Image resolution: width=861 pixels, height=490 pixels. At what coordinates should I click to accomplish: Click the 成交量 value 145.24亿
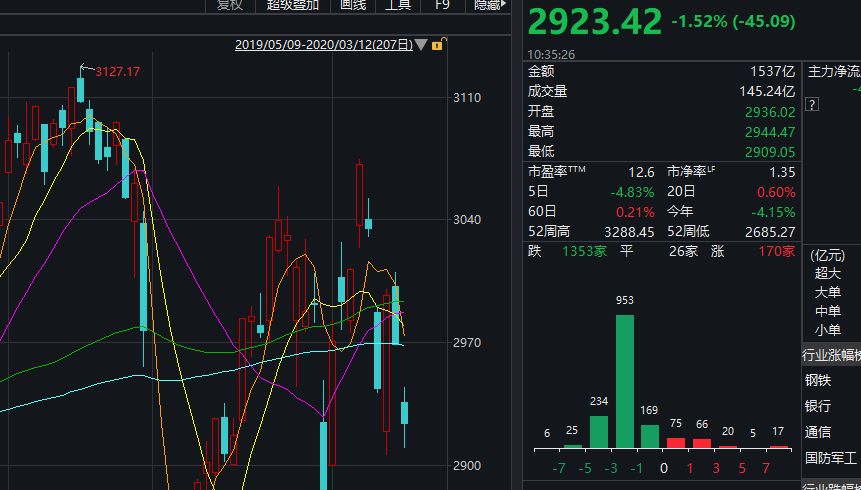click(767, 91)
